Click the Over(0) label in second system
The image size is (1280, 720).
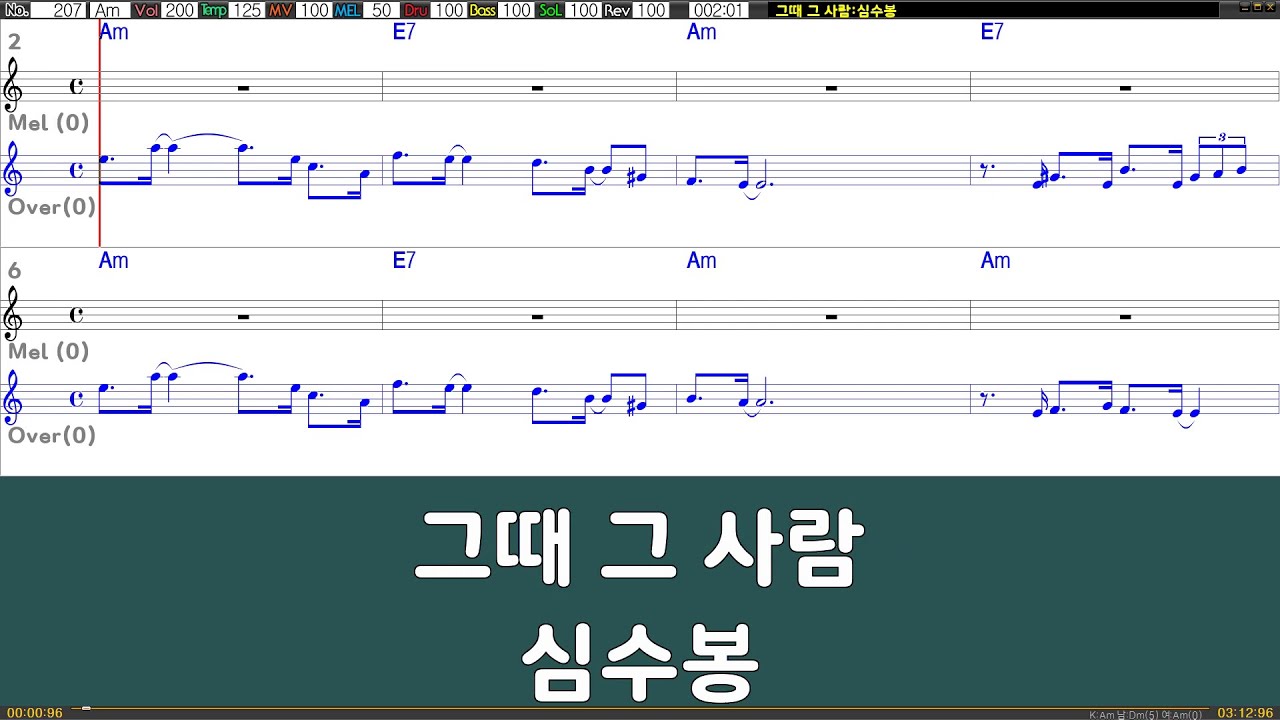[52, 435]
